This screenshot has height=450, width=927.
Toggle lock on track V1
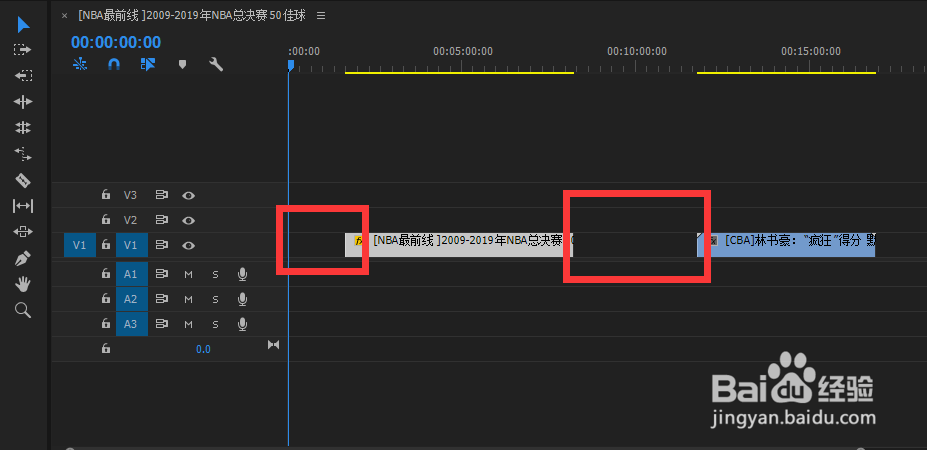pyautogui.click(x=106, y=245)
